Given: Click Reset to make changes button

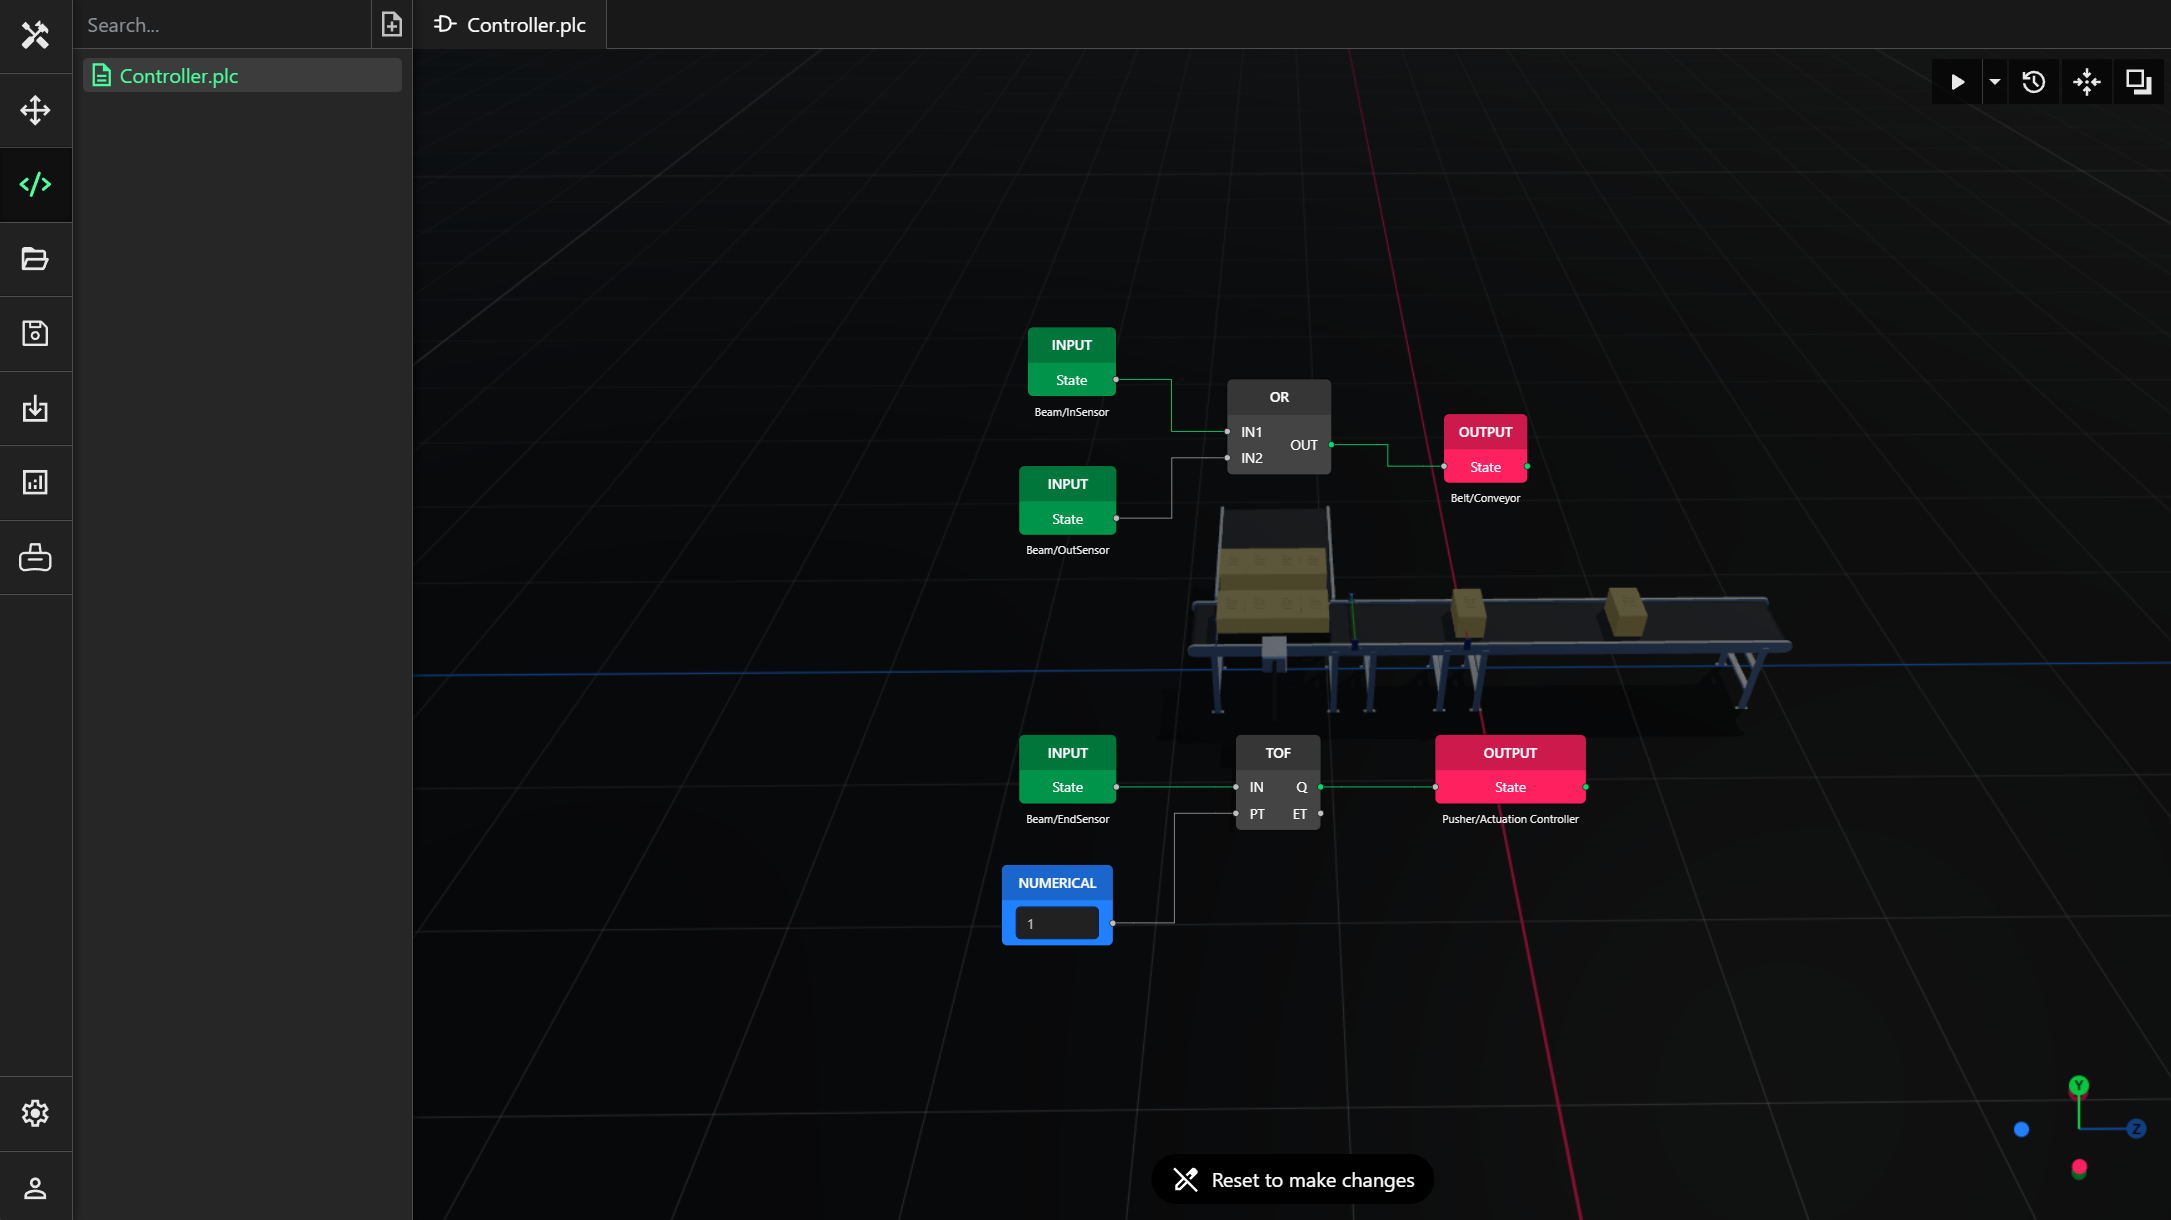Looking at the screenshot, I should point(1292,1180).
